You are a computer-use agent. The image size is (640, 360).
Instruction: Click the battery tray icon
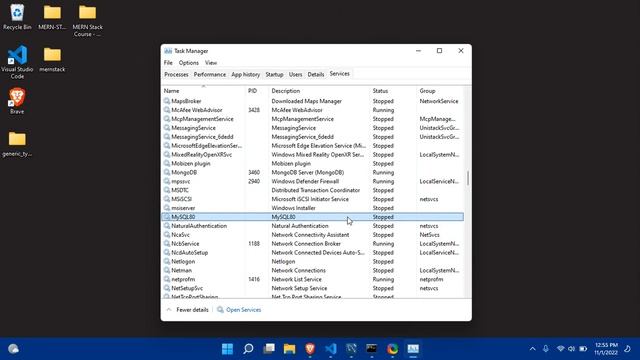click(x=583, y=349)
